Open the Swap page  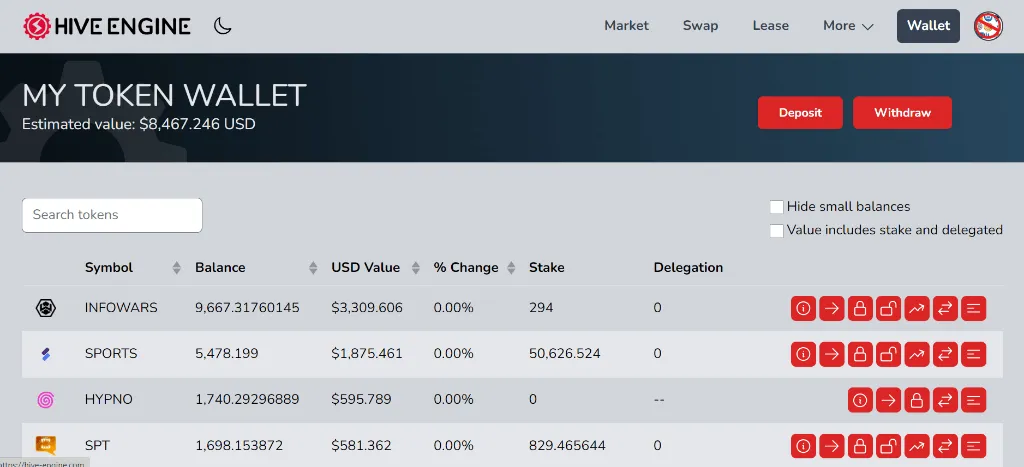point(700,26)
